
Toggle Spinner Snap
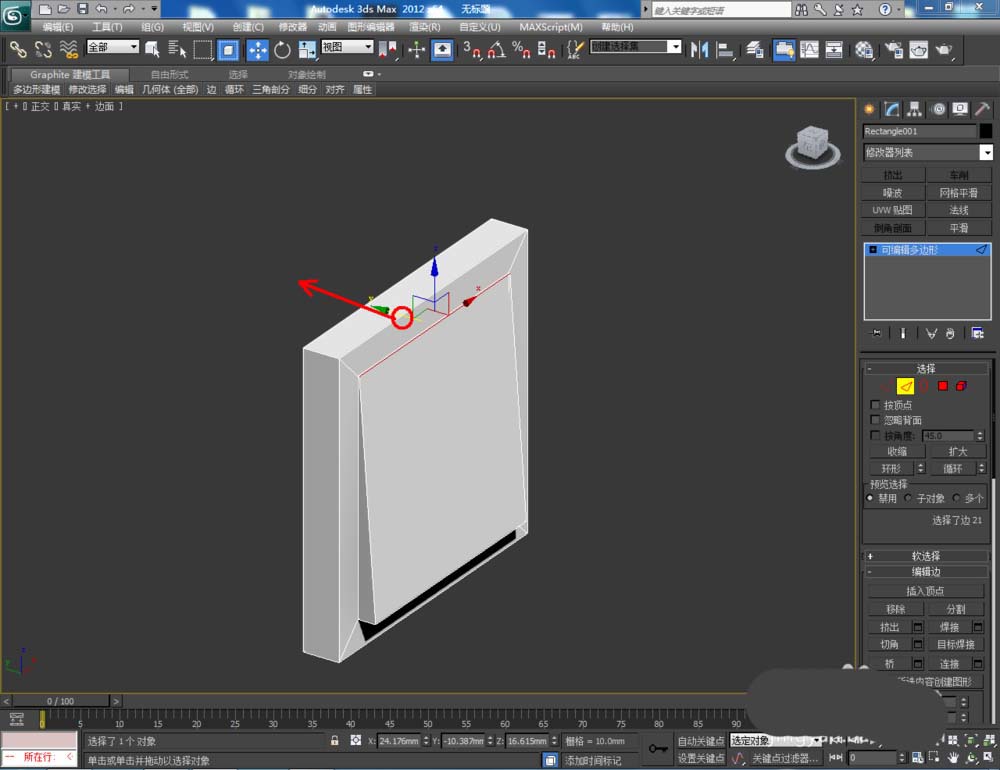click(x=546, y=49)
